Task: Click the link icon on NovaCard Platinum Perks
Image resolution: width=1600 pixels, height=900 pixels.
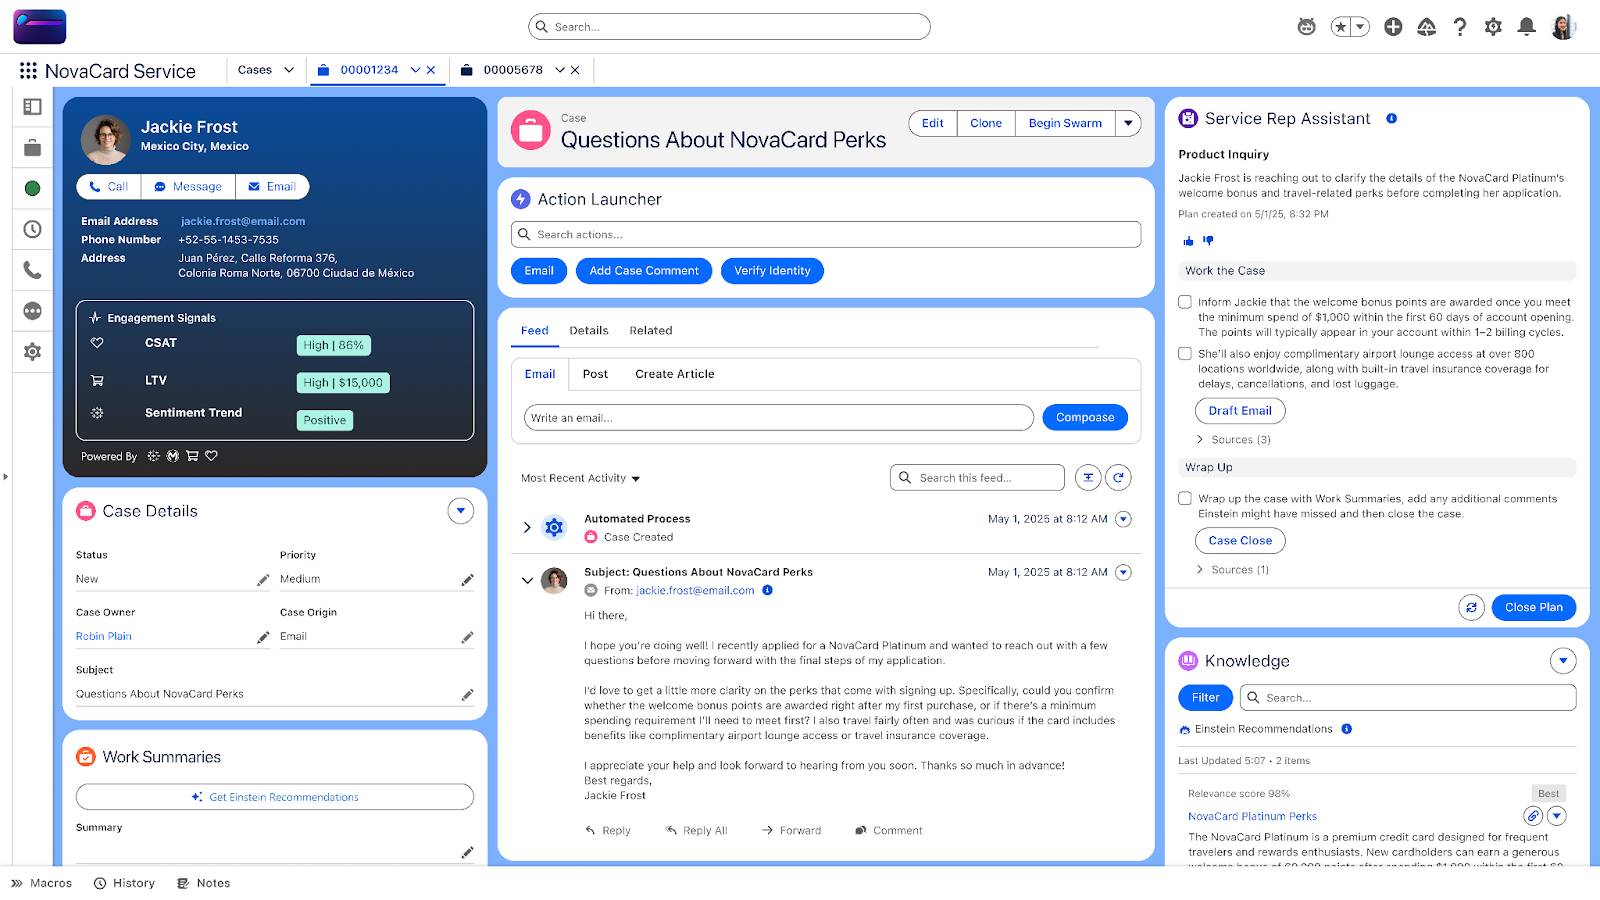Action: coord(1533,816)
